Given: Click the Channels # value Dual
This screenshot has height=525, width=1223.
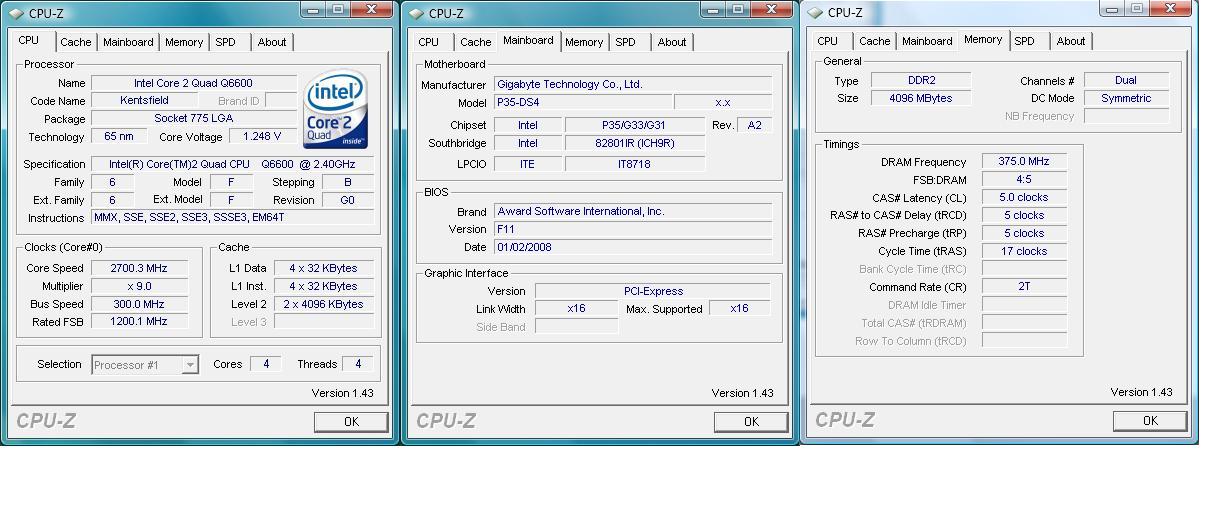Looking at the screenshot, I should (x=1126, y=81).
